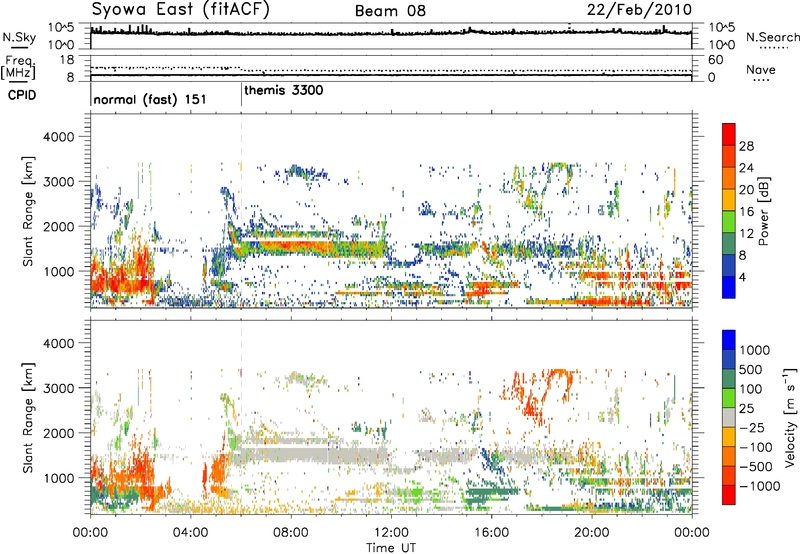The image size is (800, 554).
Task: Click the "04:00" time tick label
Action: 190,533
